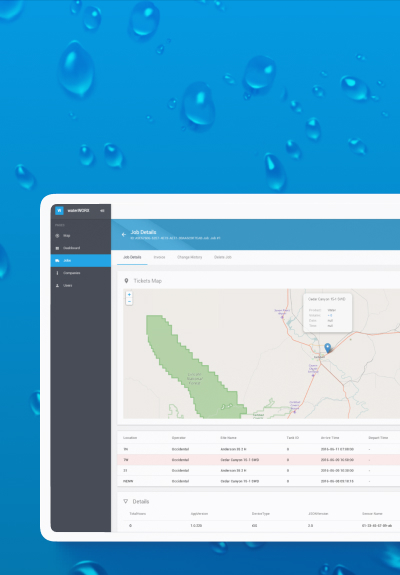The height and width of the screenshot is (575, 400).
Task: Click the TotalHours column label
Action: coord(137,514)
